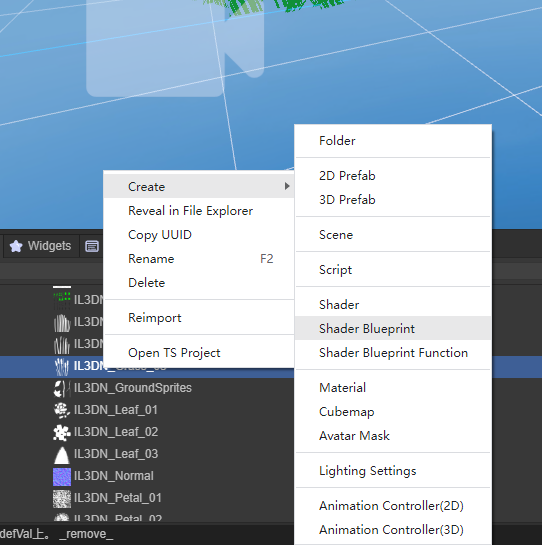This screenshot has width=542, height=545.
Task: Select the IL3DN_Petal_01 texture icon
Action: 62,498
